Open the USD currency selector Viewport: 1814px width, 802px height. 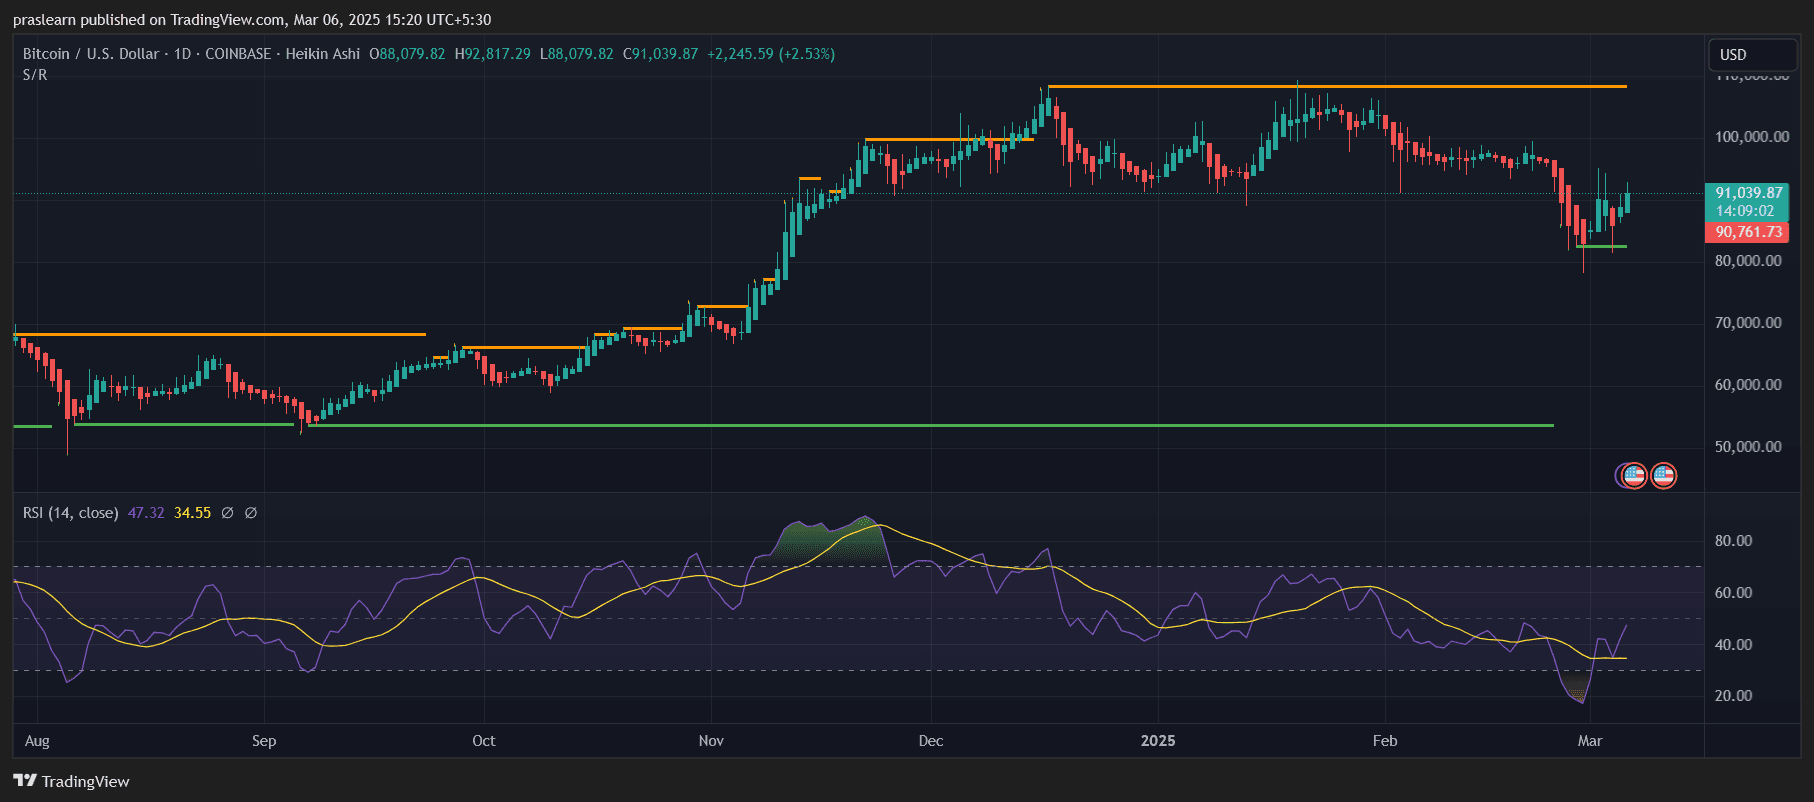pos(1752,55)
